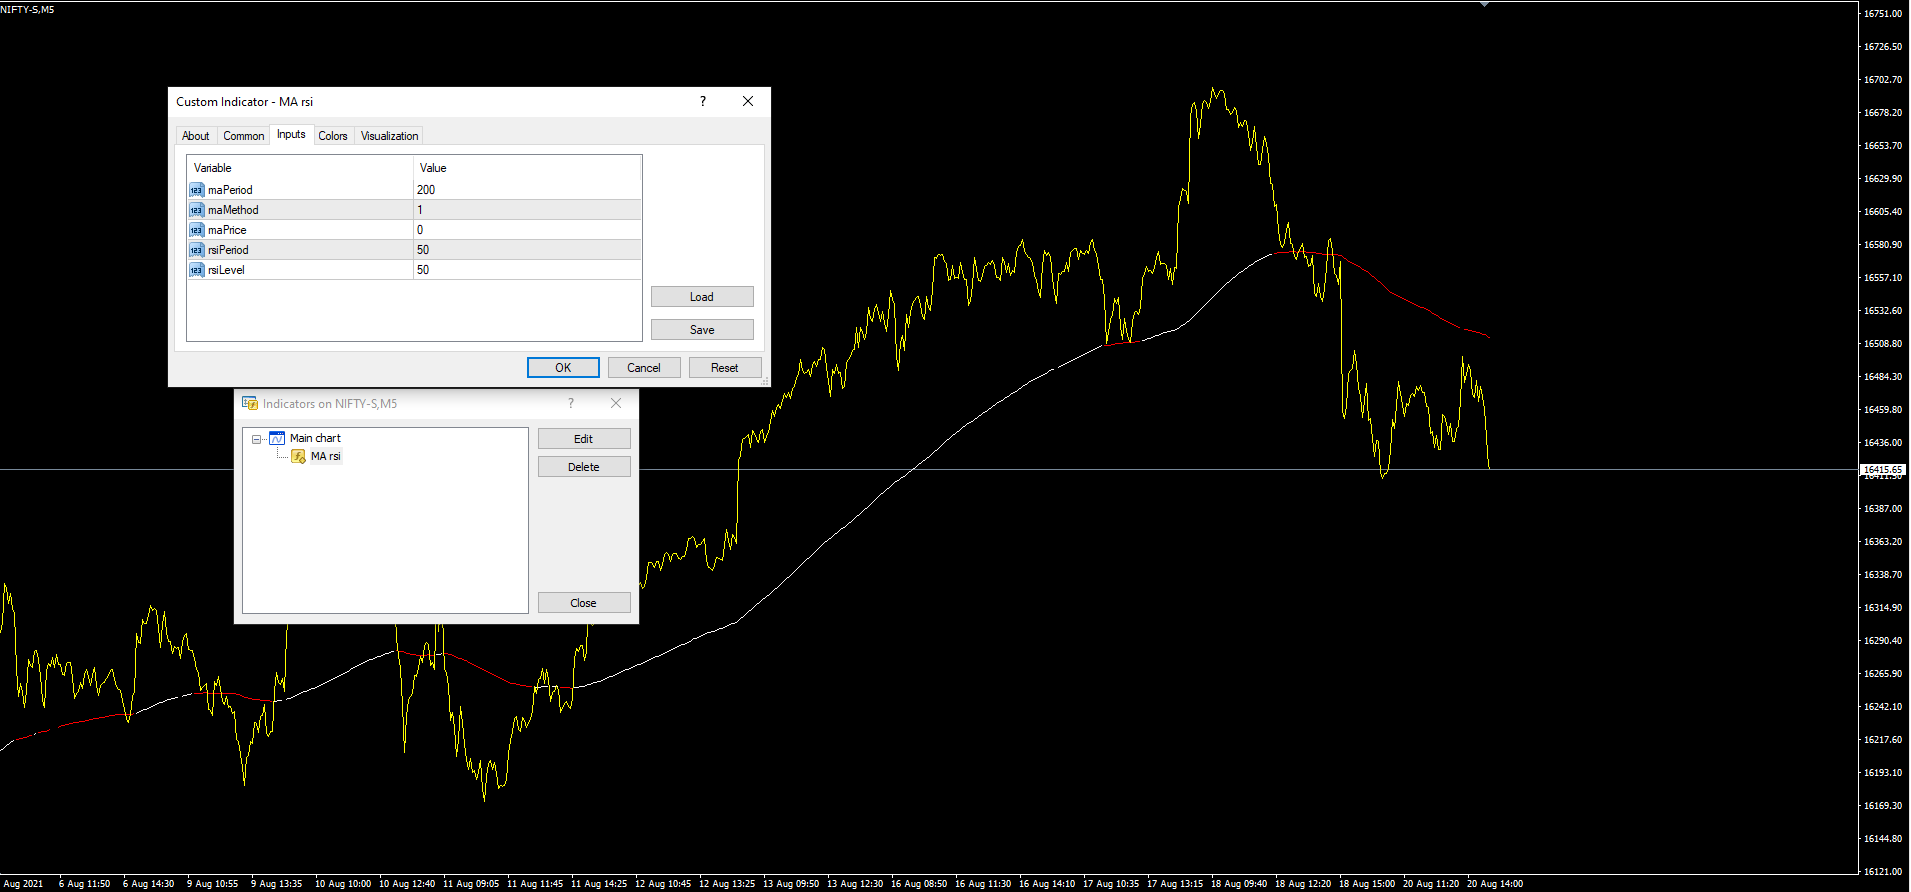Select the rsiPeriod variable name
1911x892 pixels.
228,250
